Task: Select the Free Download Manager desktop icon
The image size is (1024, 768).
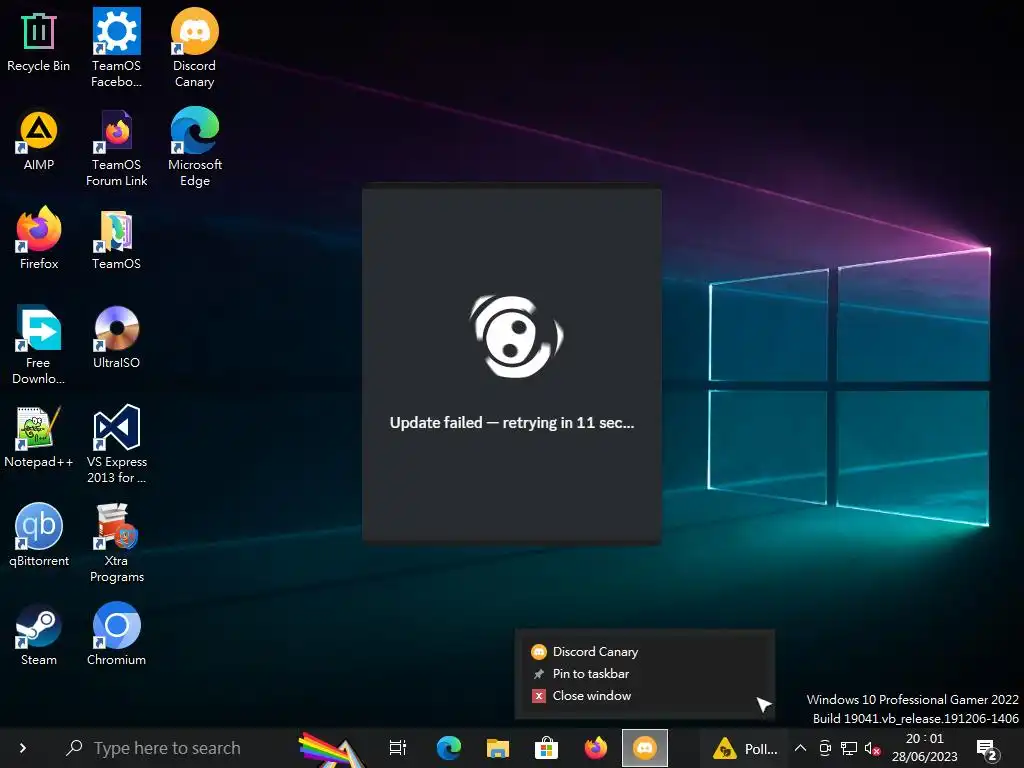Action: tap(39, 345)
